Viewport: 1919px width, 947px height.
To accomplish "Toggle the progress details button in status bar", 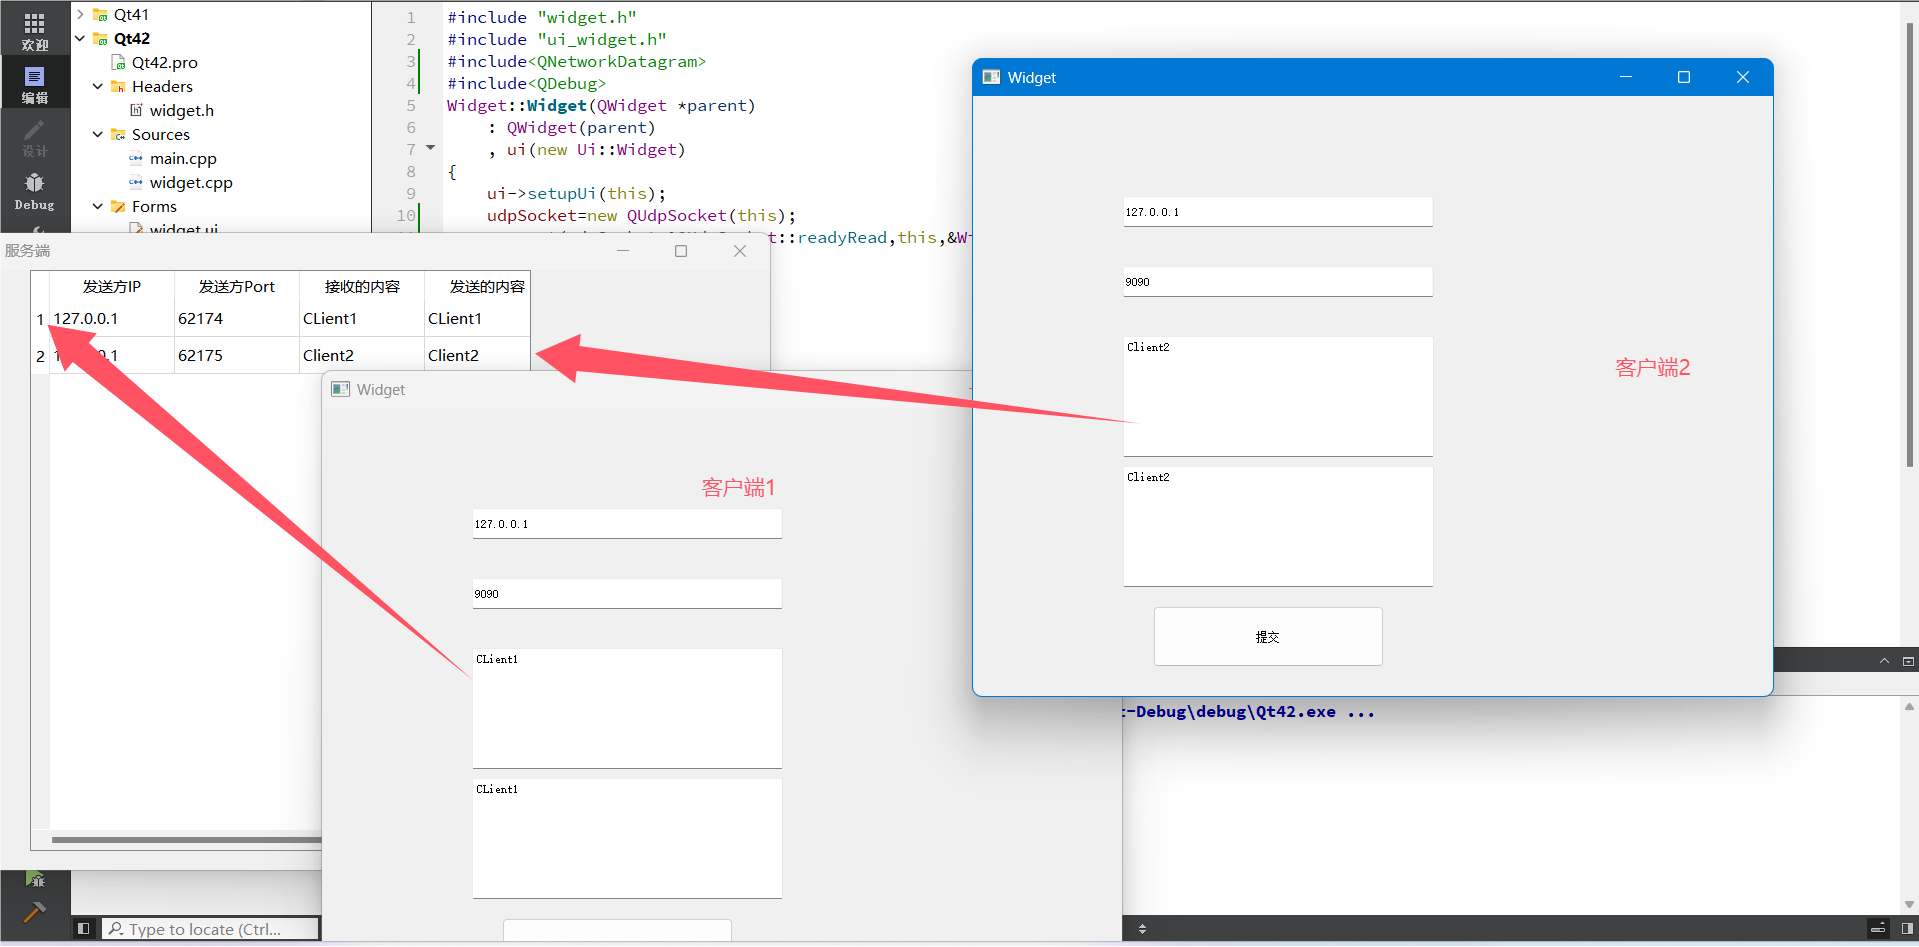I will pos(1878,929).
